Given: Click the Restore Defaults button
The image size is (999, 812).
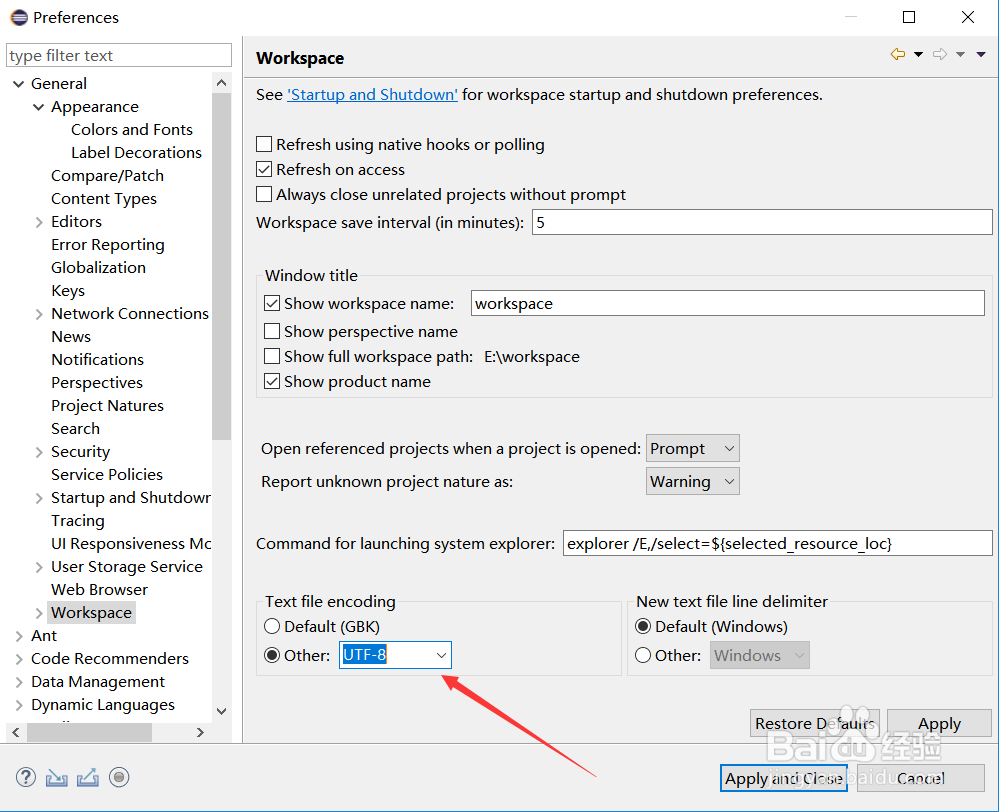Looking at the screenshot, I should click(x=815, y=723).
